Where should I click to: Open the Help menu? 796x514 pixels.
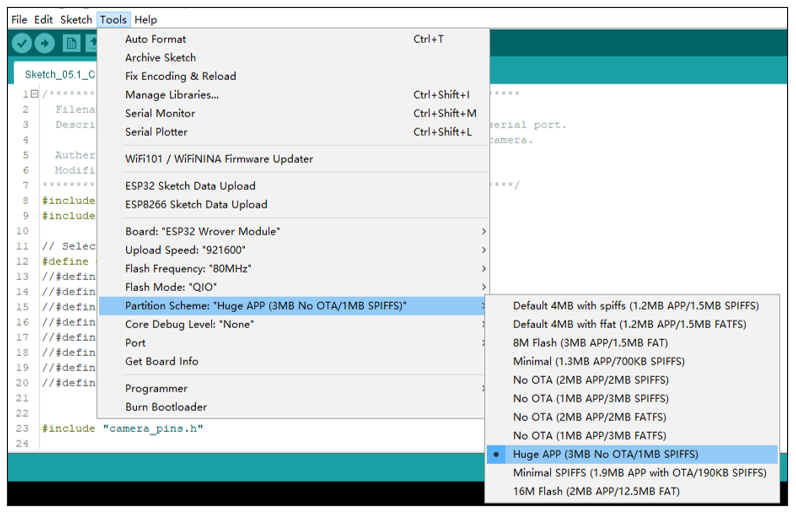point(146,20)
